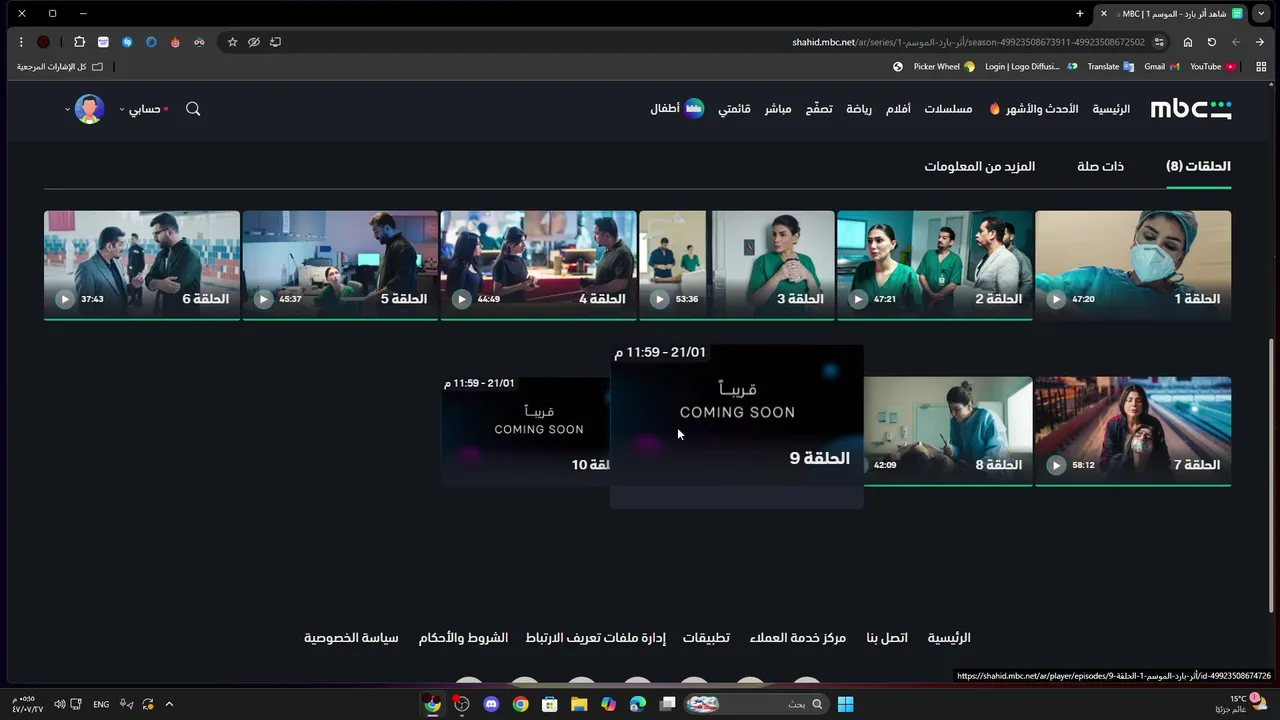Open the apps grid bookmark icon
This screenshot has width=1280, height=720.
1261,67
